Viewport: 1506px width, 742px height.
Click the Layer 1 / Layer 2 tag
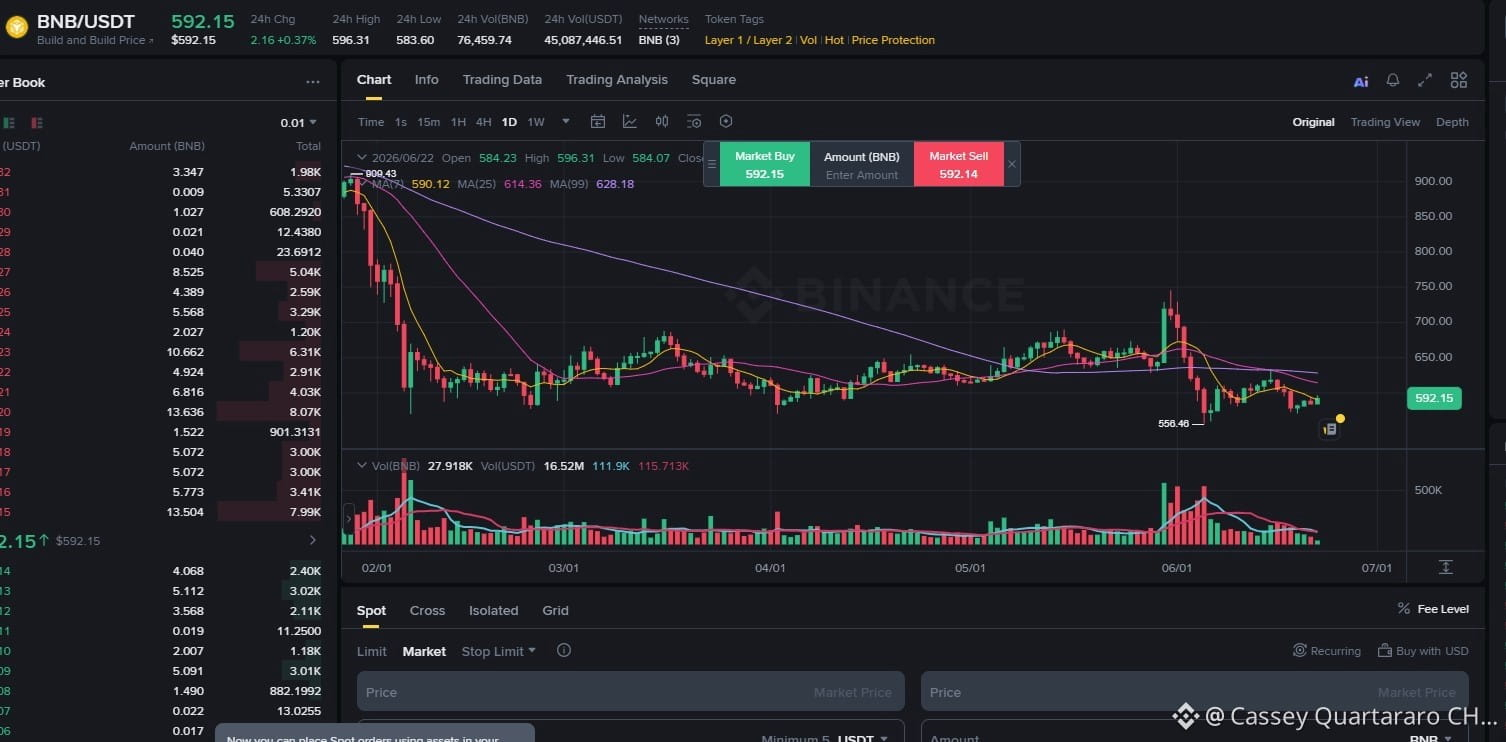[749, 40]
